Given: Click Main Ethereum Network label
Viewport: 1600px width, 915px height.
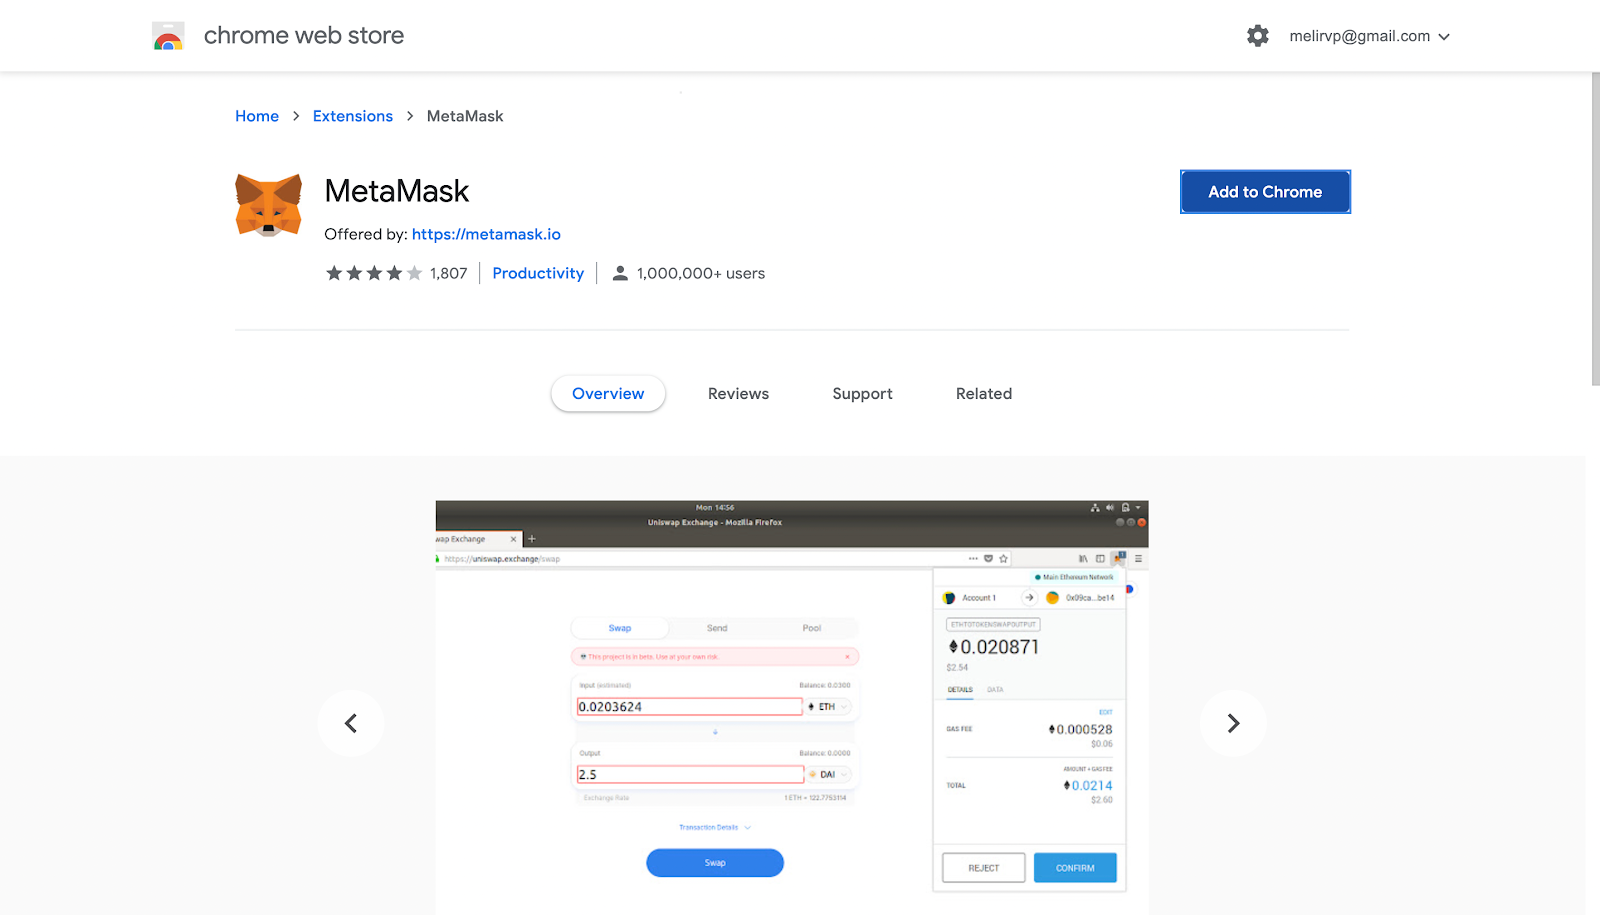Looking at the screenshot, I should pos(1074,577).
